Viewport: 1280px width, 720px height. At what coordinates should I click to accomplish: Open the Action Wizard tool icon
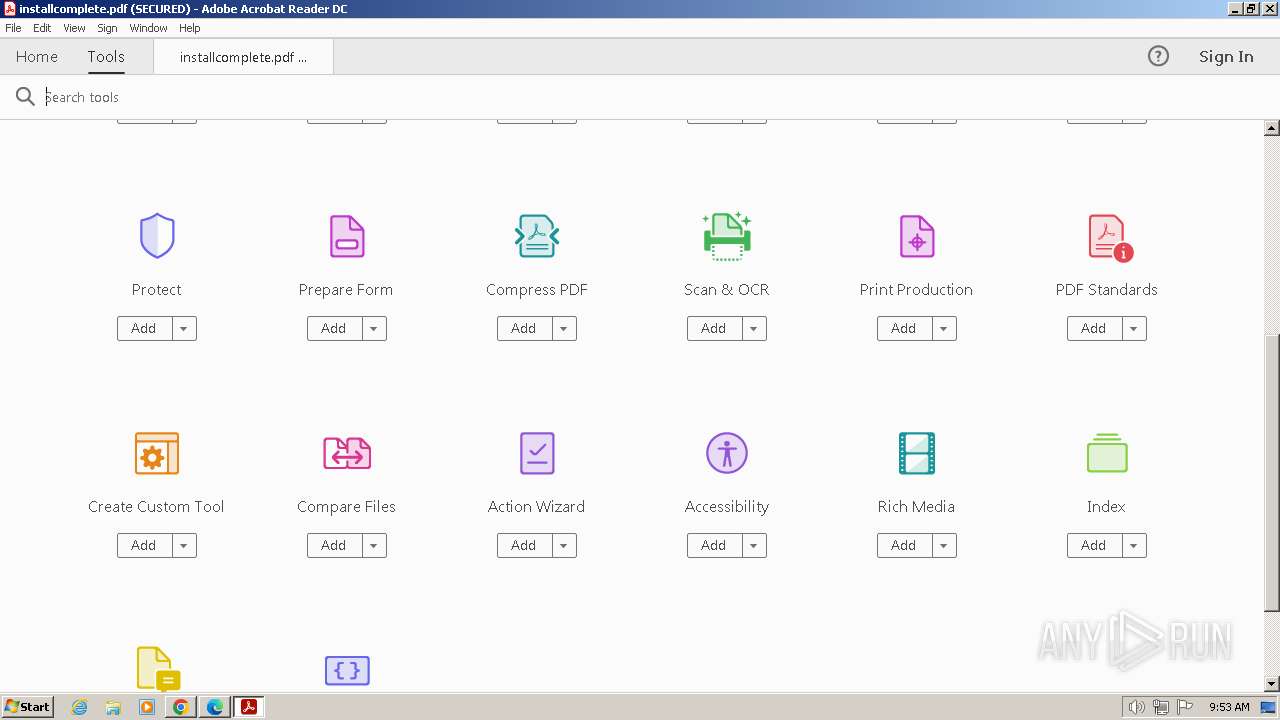pos(537,453)
